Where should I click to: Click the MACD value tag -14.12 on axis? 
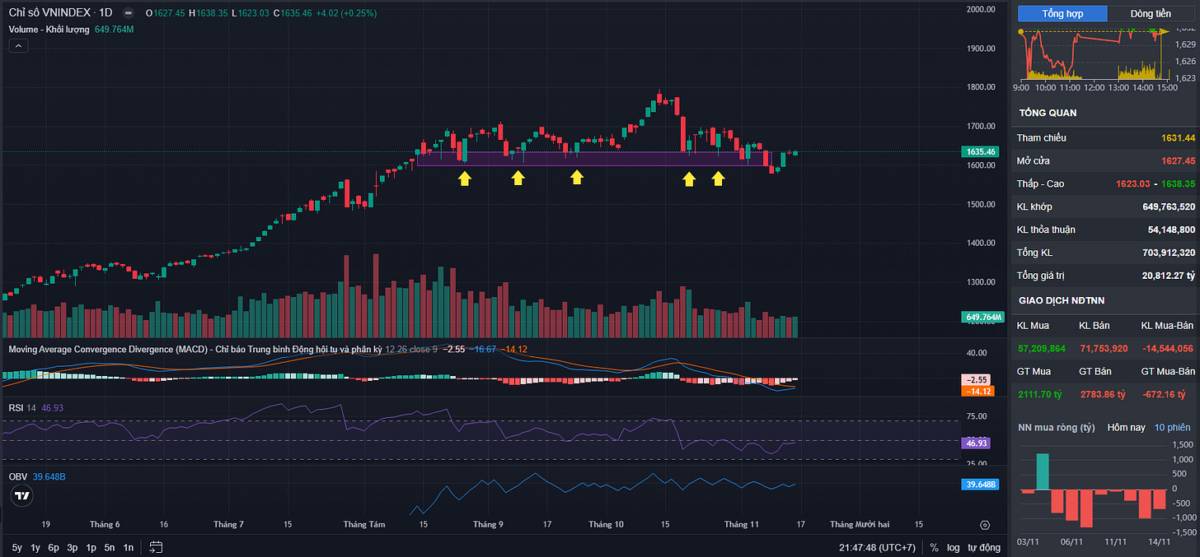977,391
